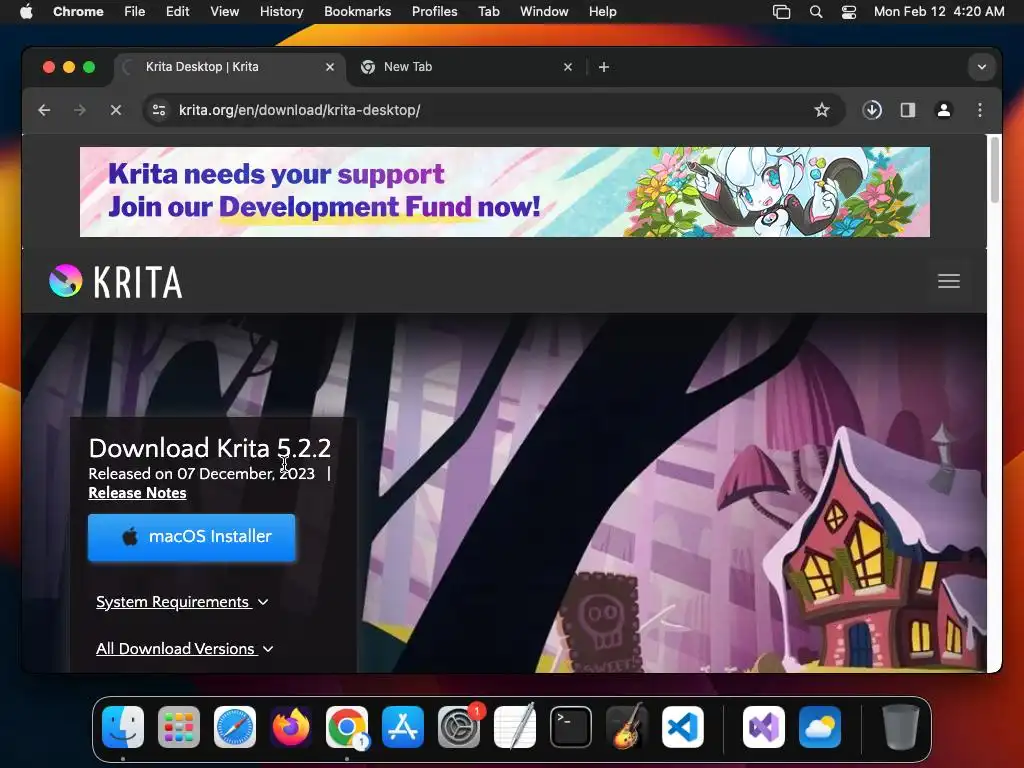This screenshot has height=768, width=1024.
Task: Open the Help menu
Action: (602, 12)
